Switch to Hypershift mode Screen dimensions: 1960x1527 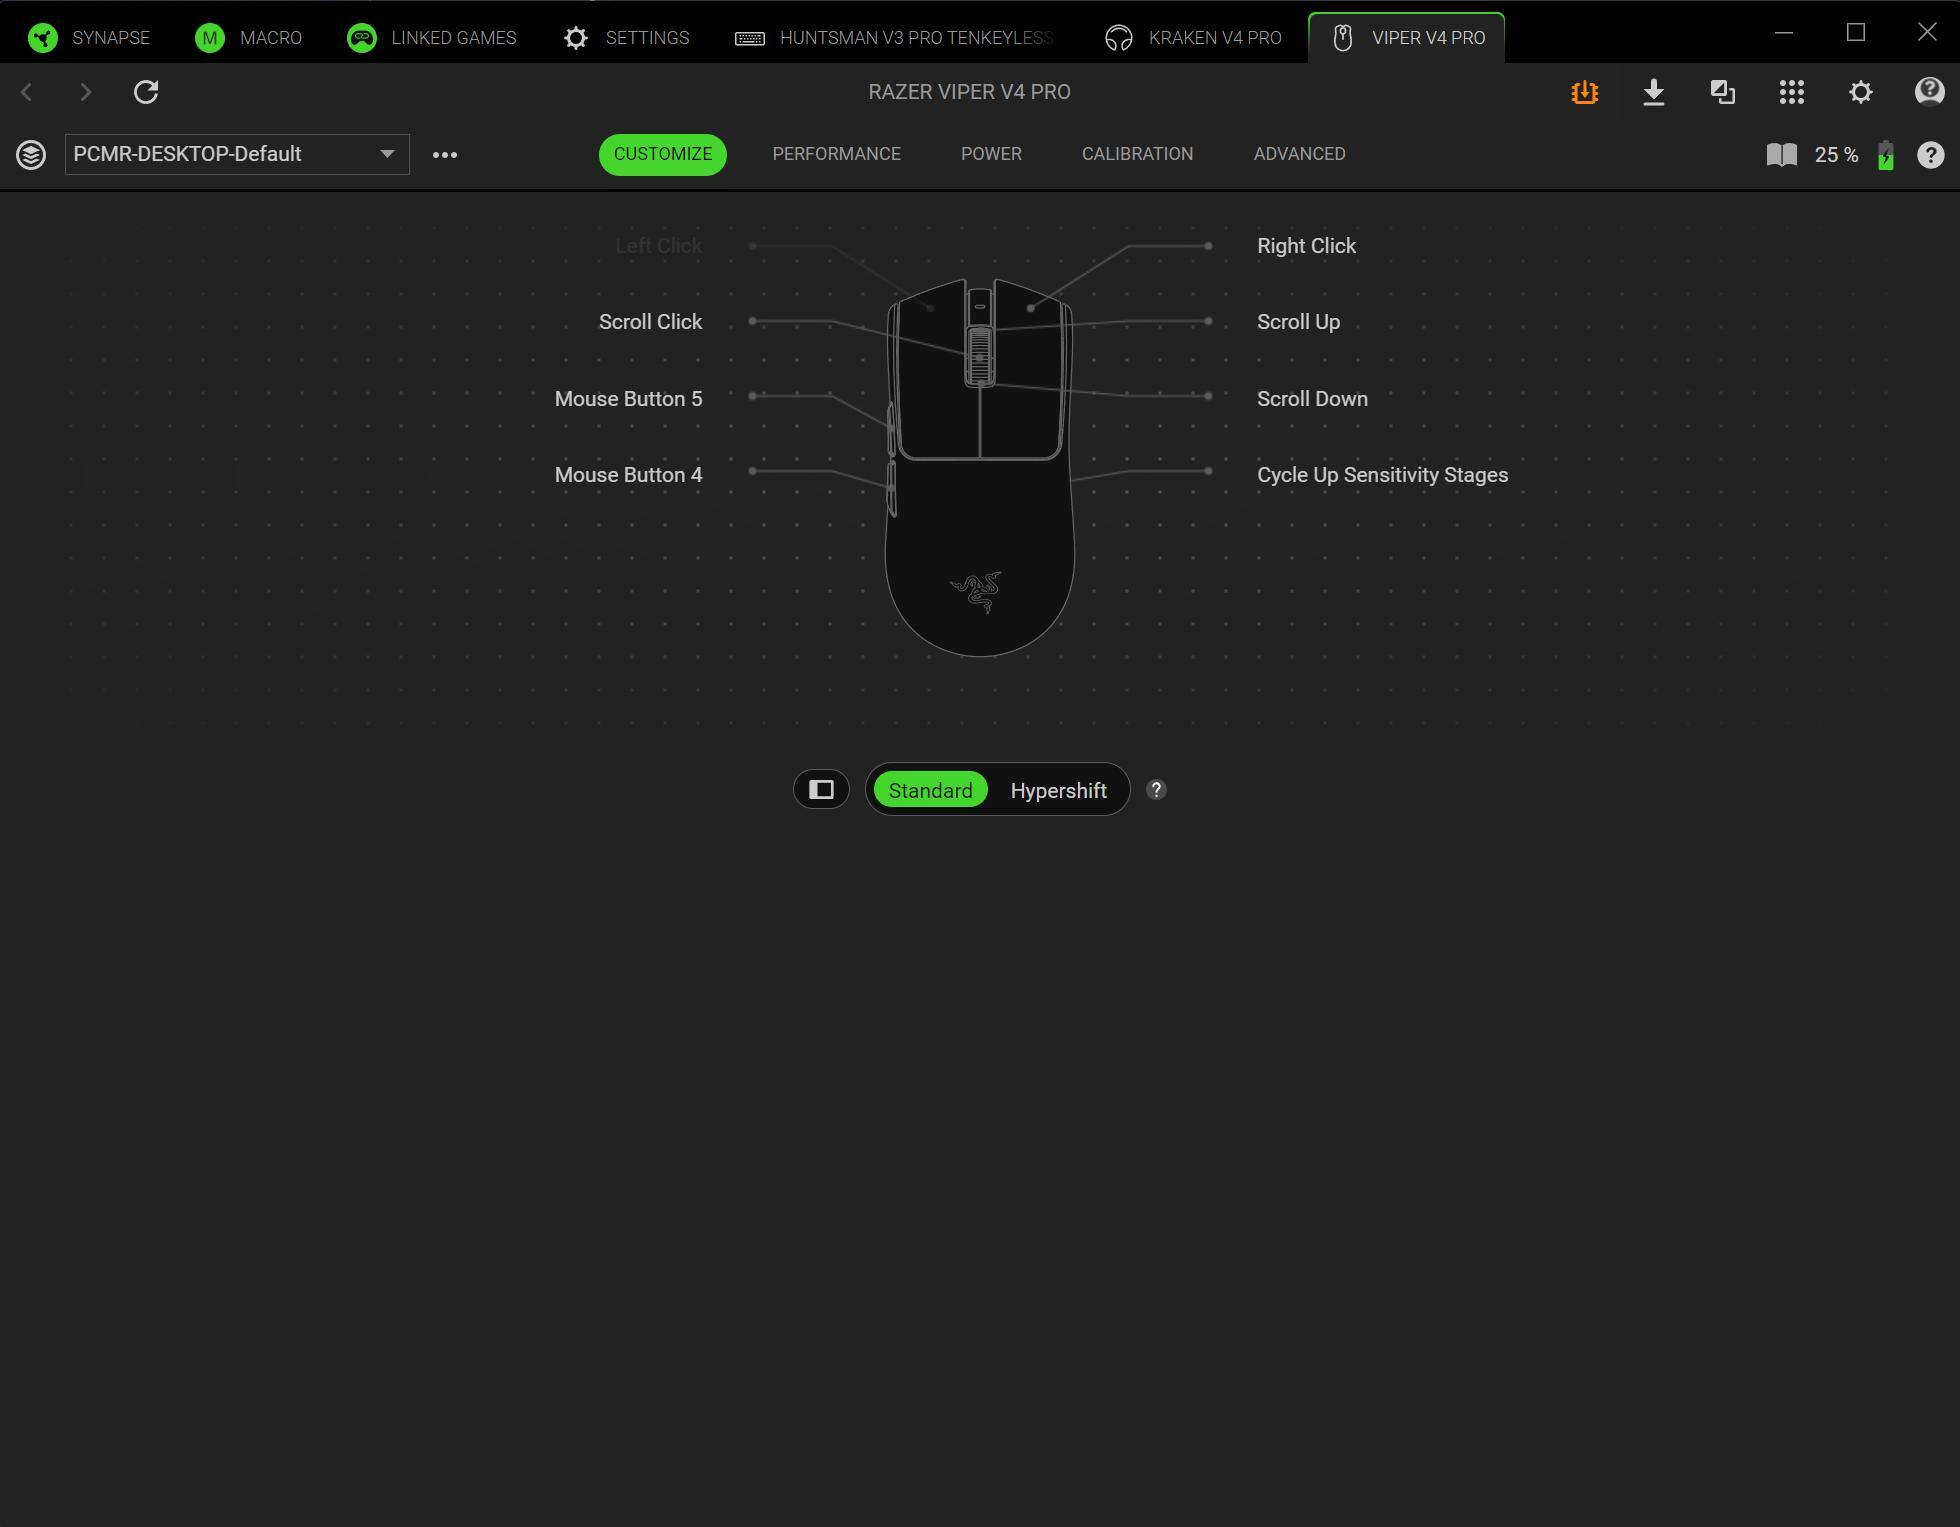(x=1059, y=790)
